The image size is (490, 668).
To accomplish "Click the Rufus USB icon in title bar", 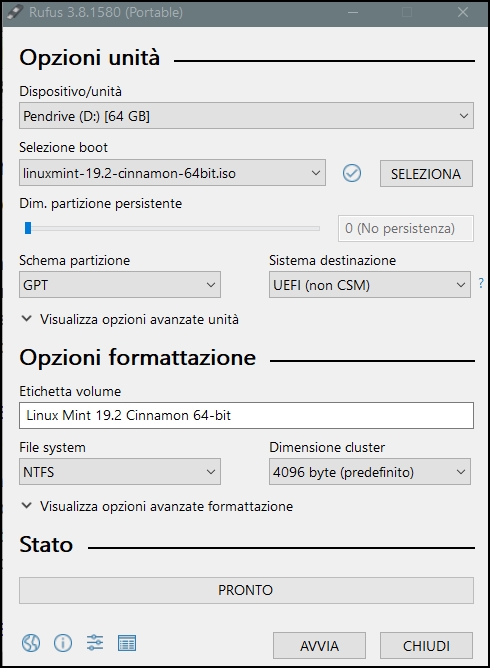I will coord(14,12).
